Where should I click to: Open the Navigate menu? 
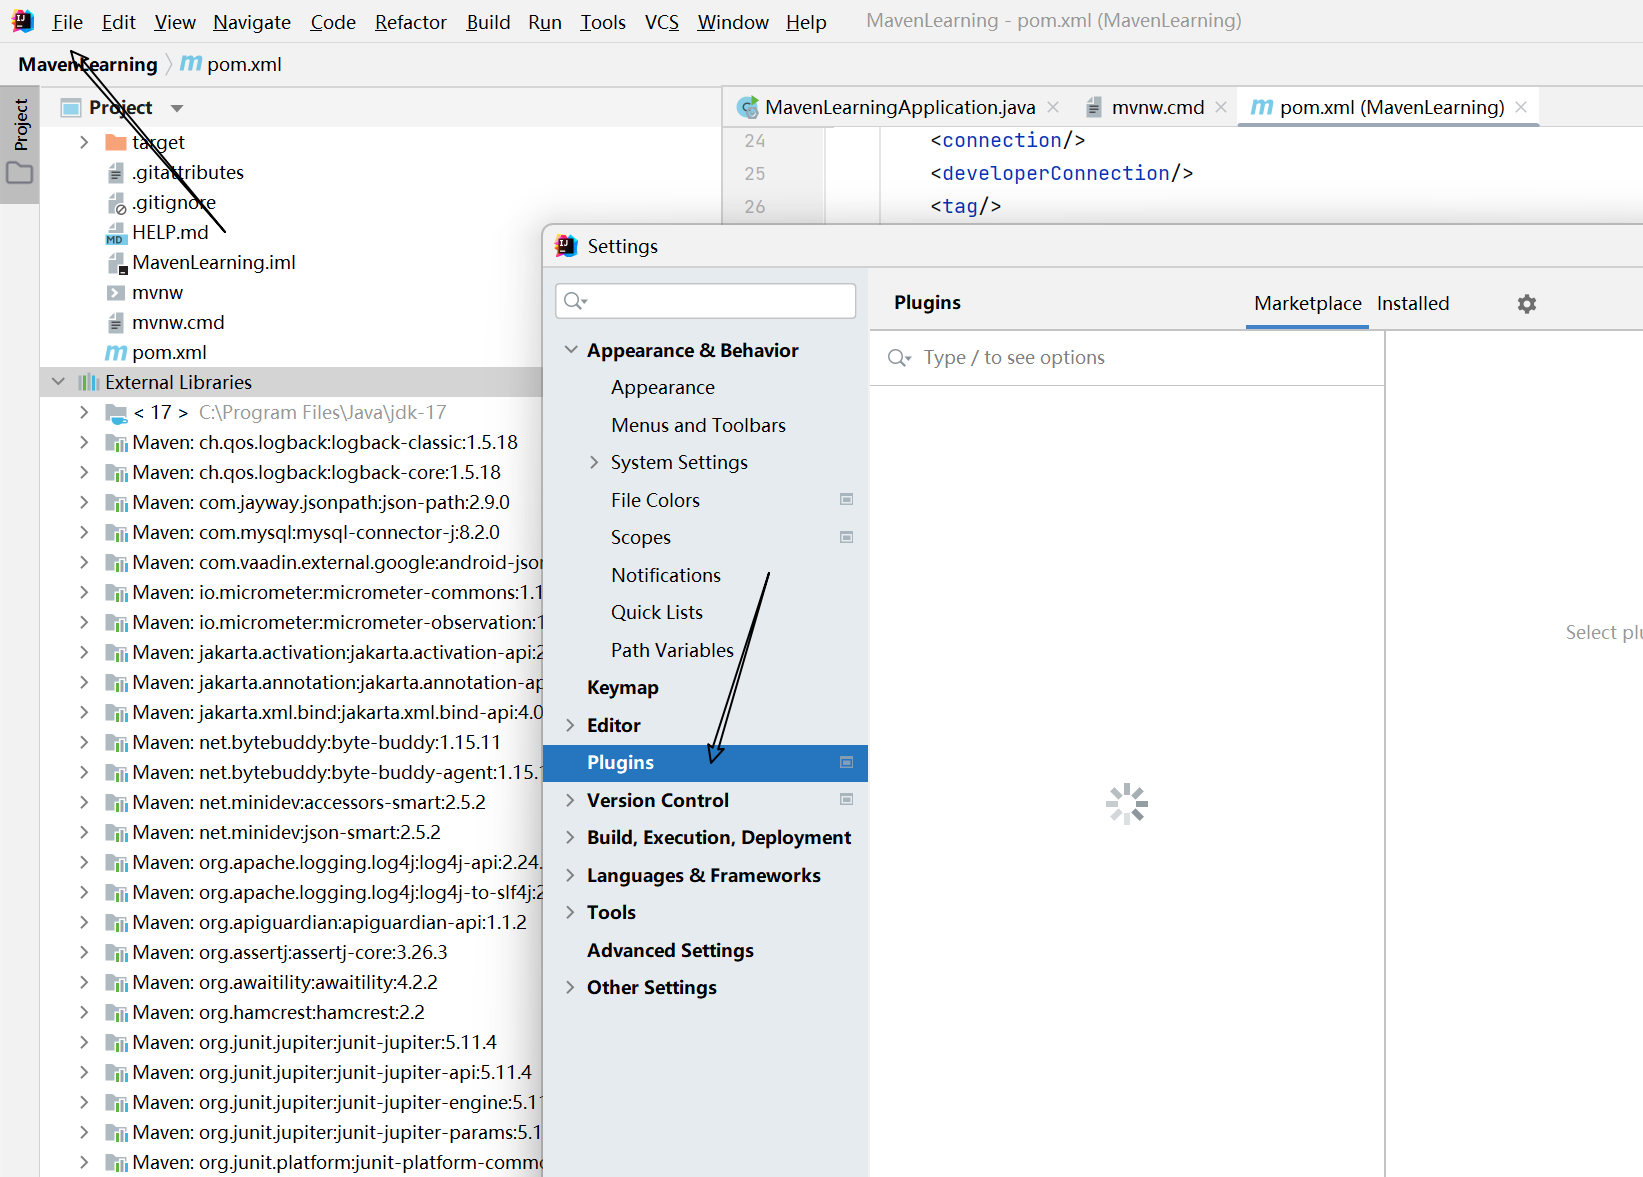click(x=252, y=22)
